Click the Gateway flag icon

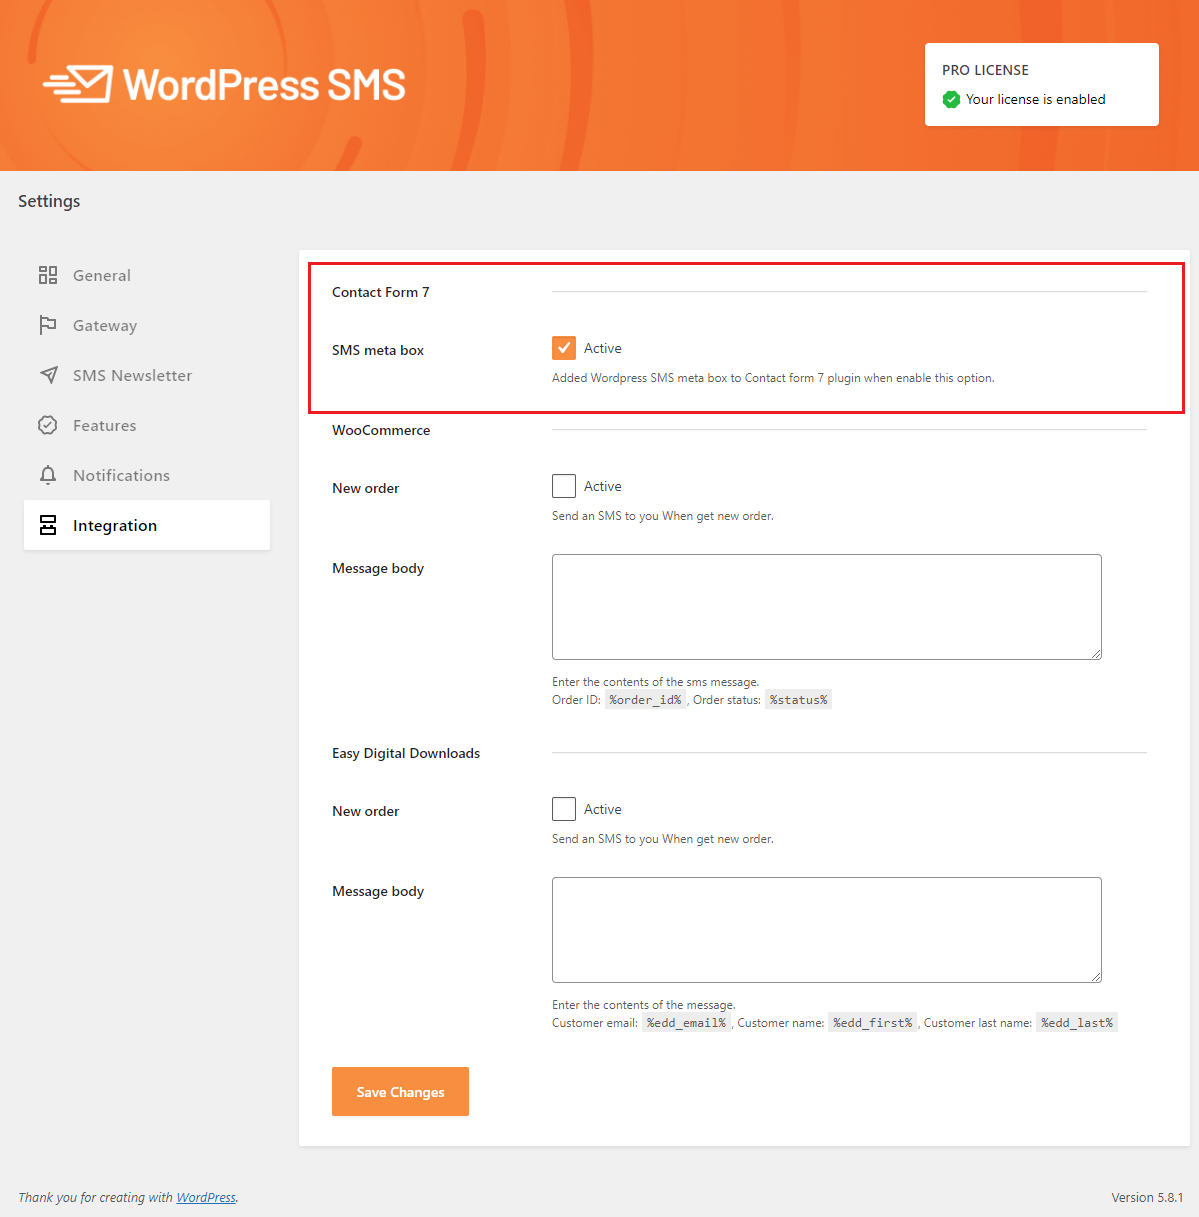point(48,325)
